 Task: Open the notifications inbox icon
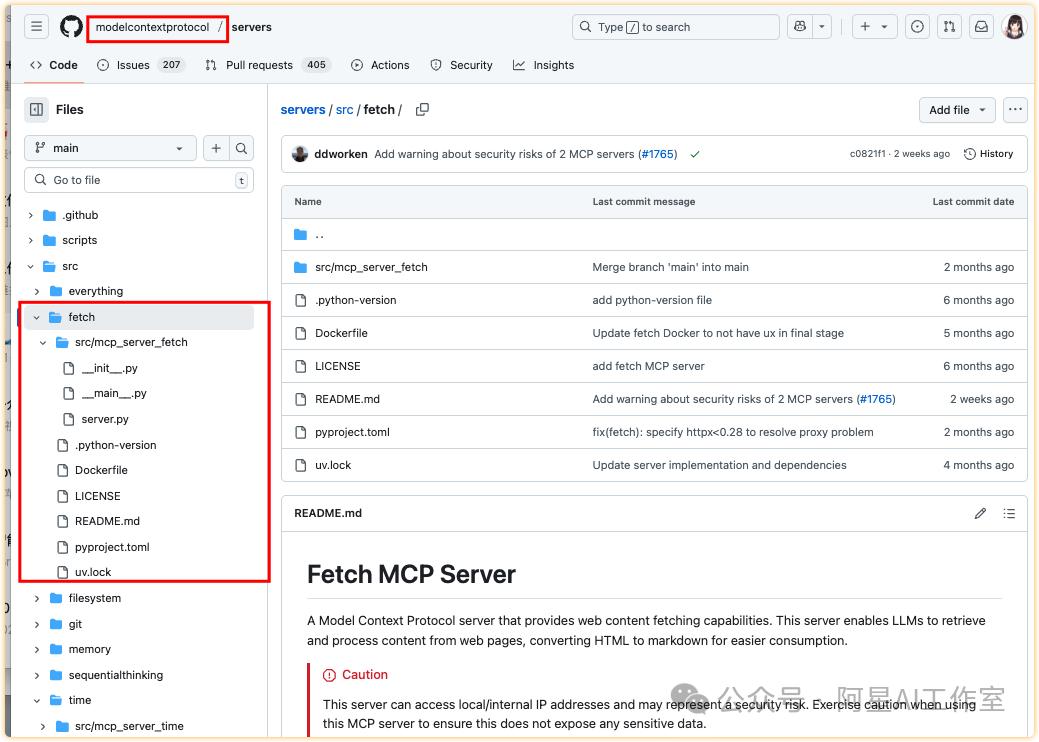981,27
